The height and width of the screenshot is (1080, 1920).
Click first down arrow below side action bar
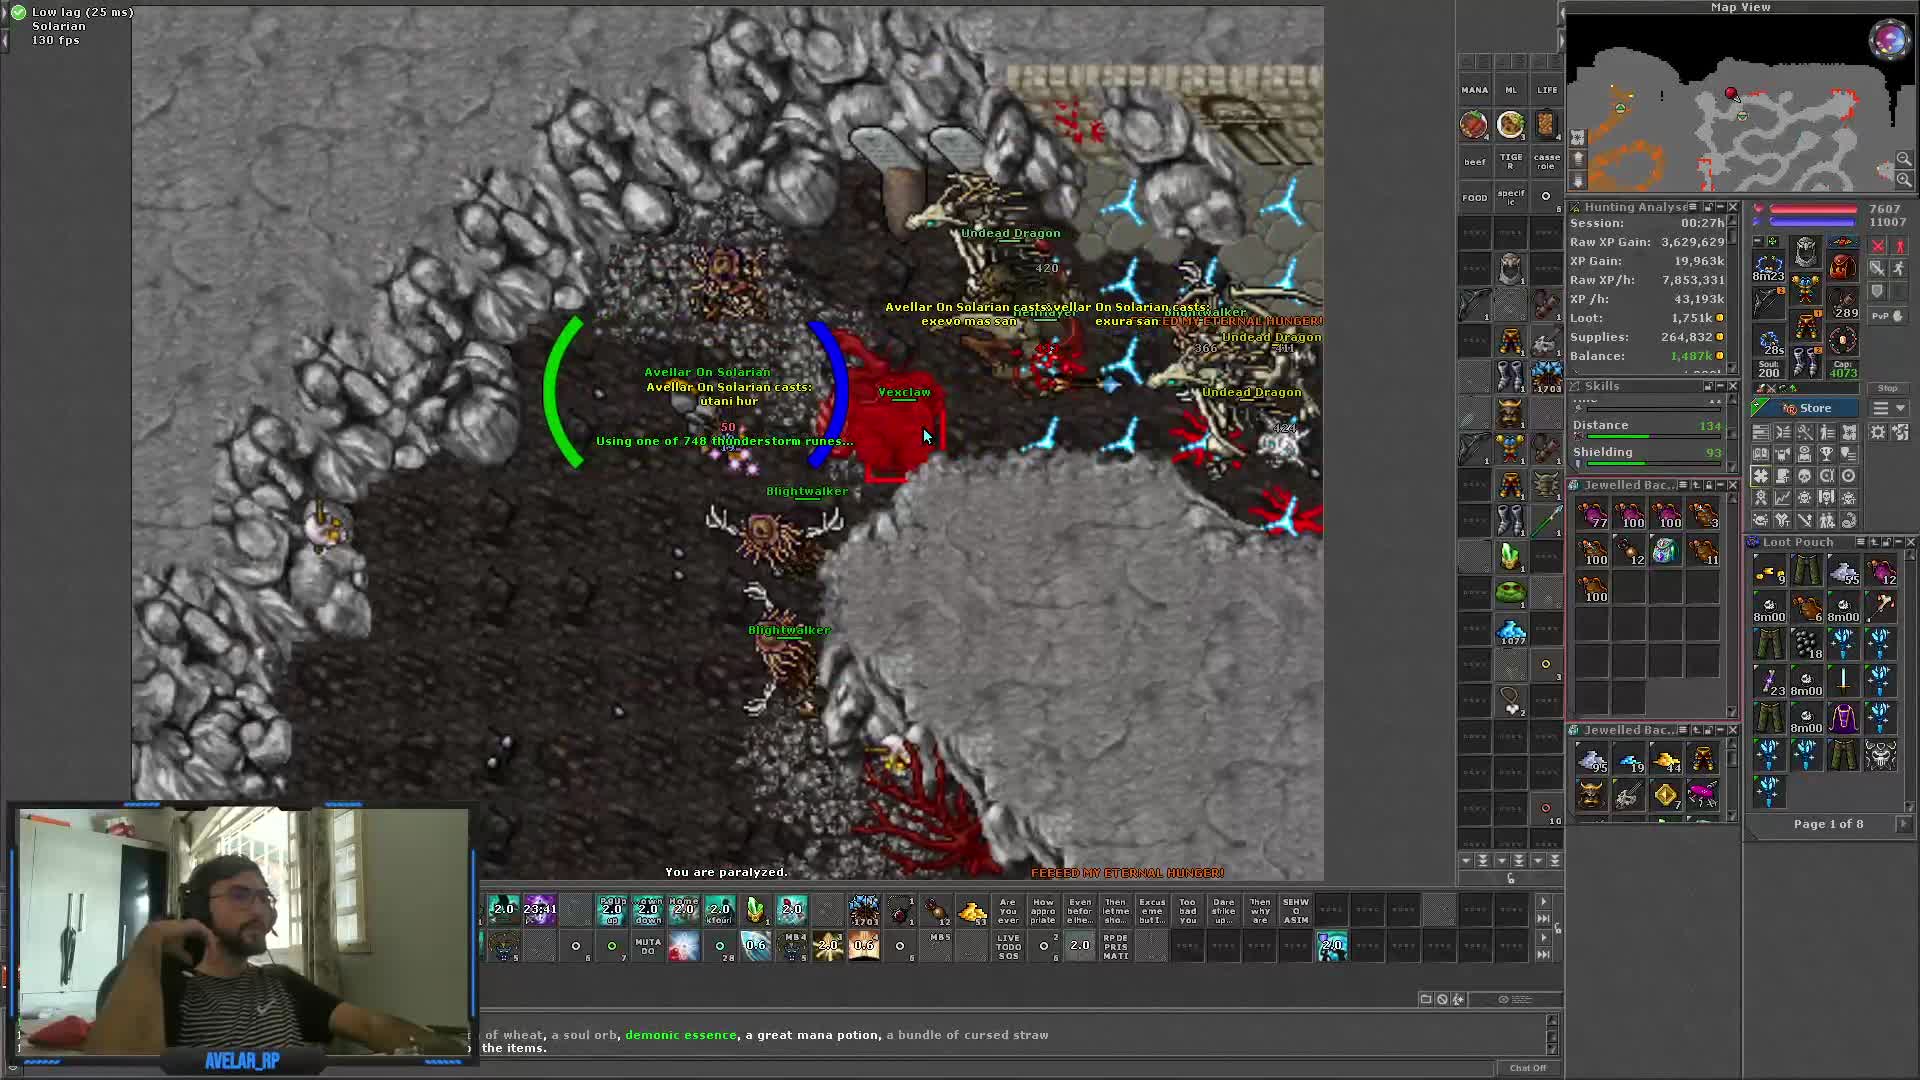coord(1466,860)
